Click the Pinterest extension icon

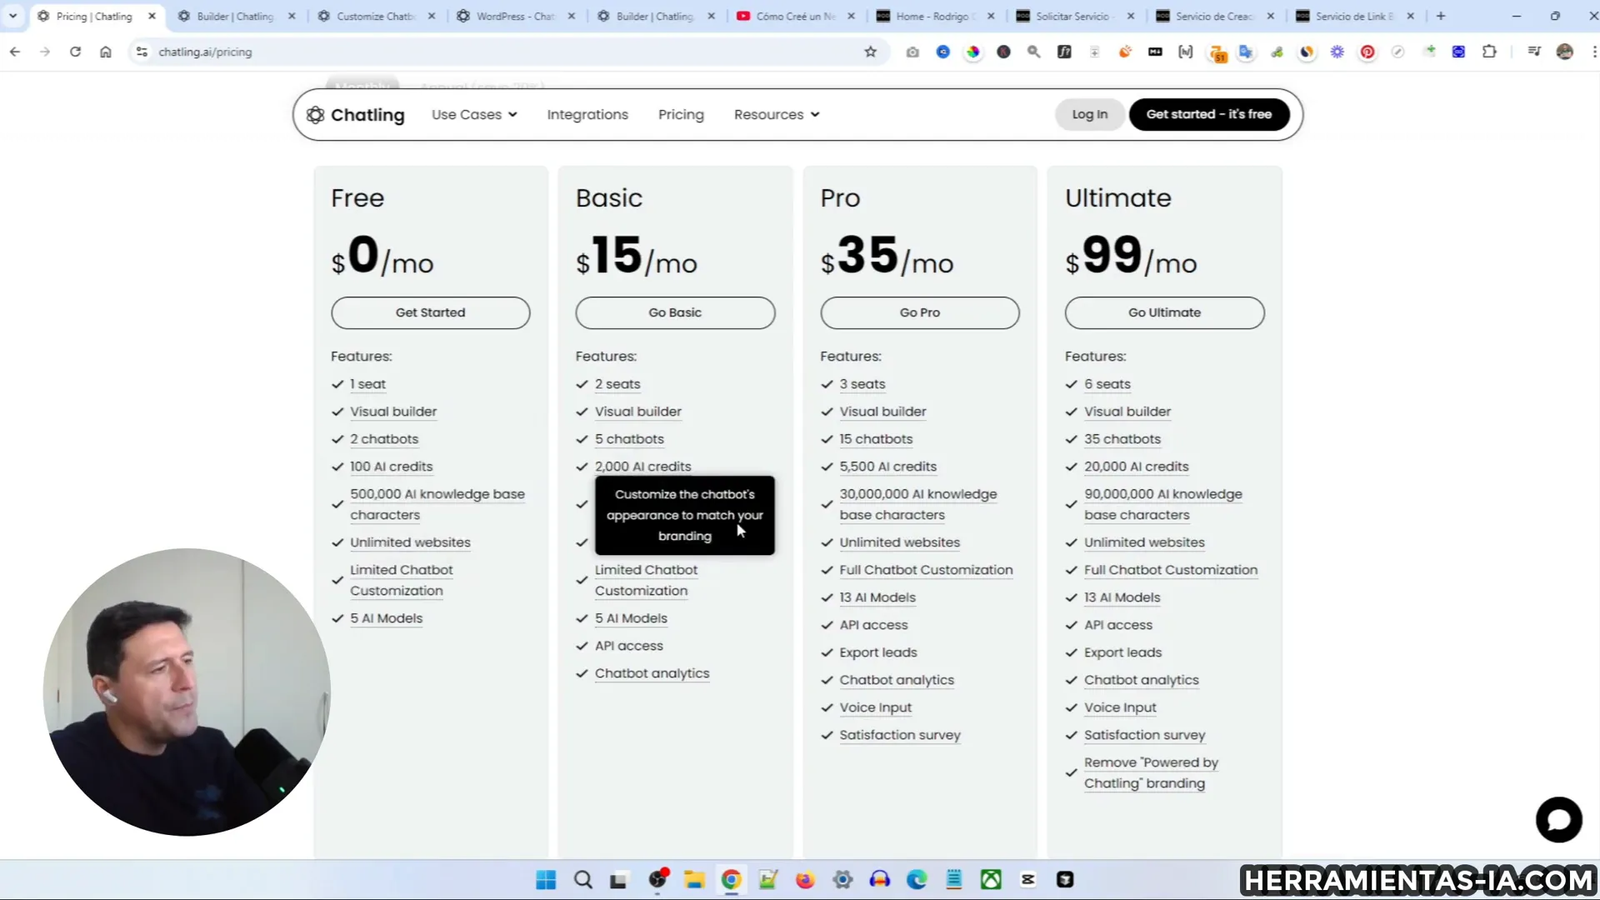1367,52
